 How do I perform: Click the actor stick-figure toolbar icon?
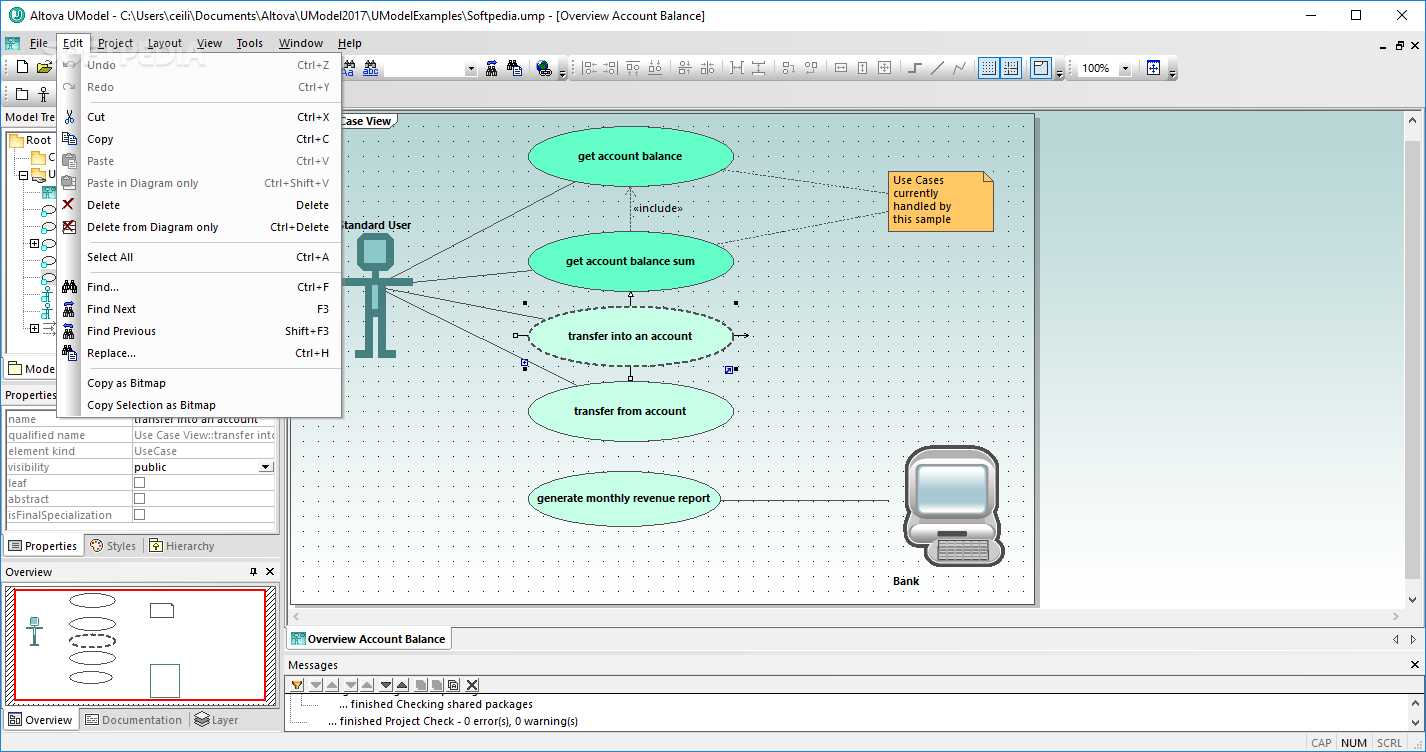[x=43, y=94]
